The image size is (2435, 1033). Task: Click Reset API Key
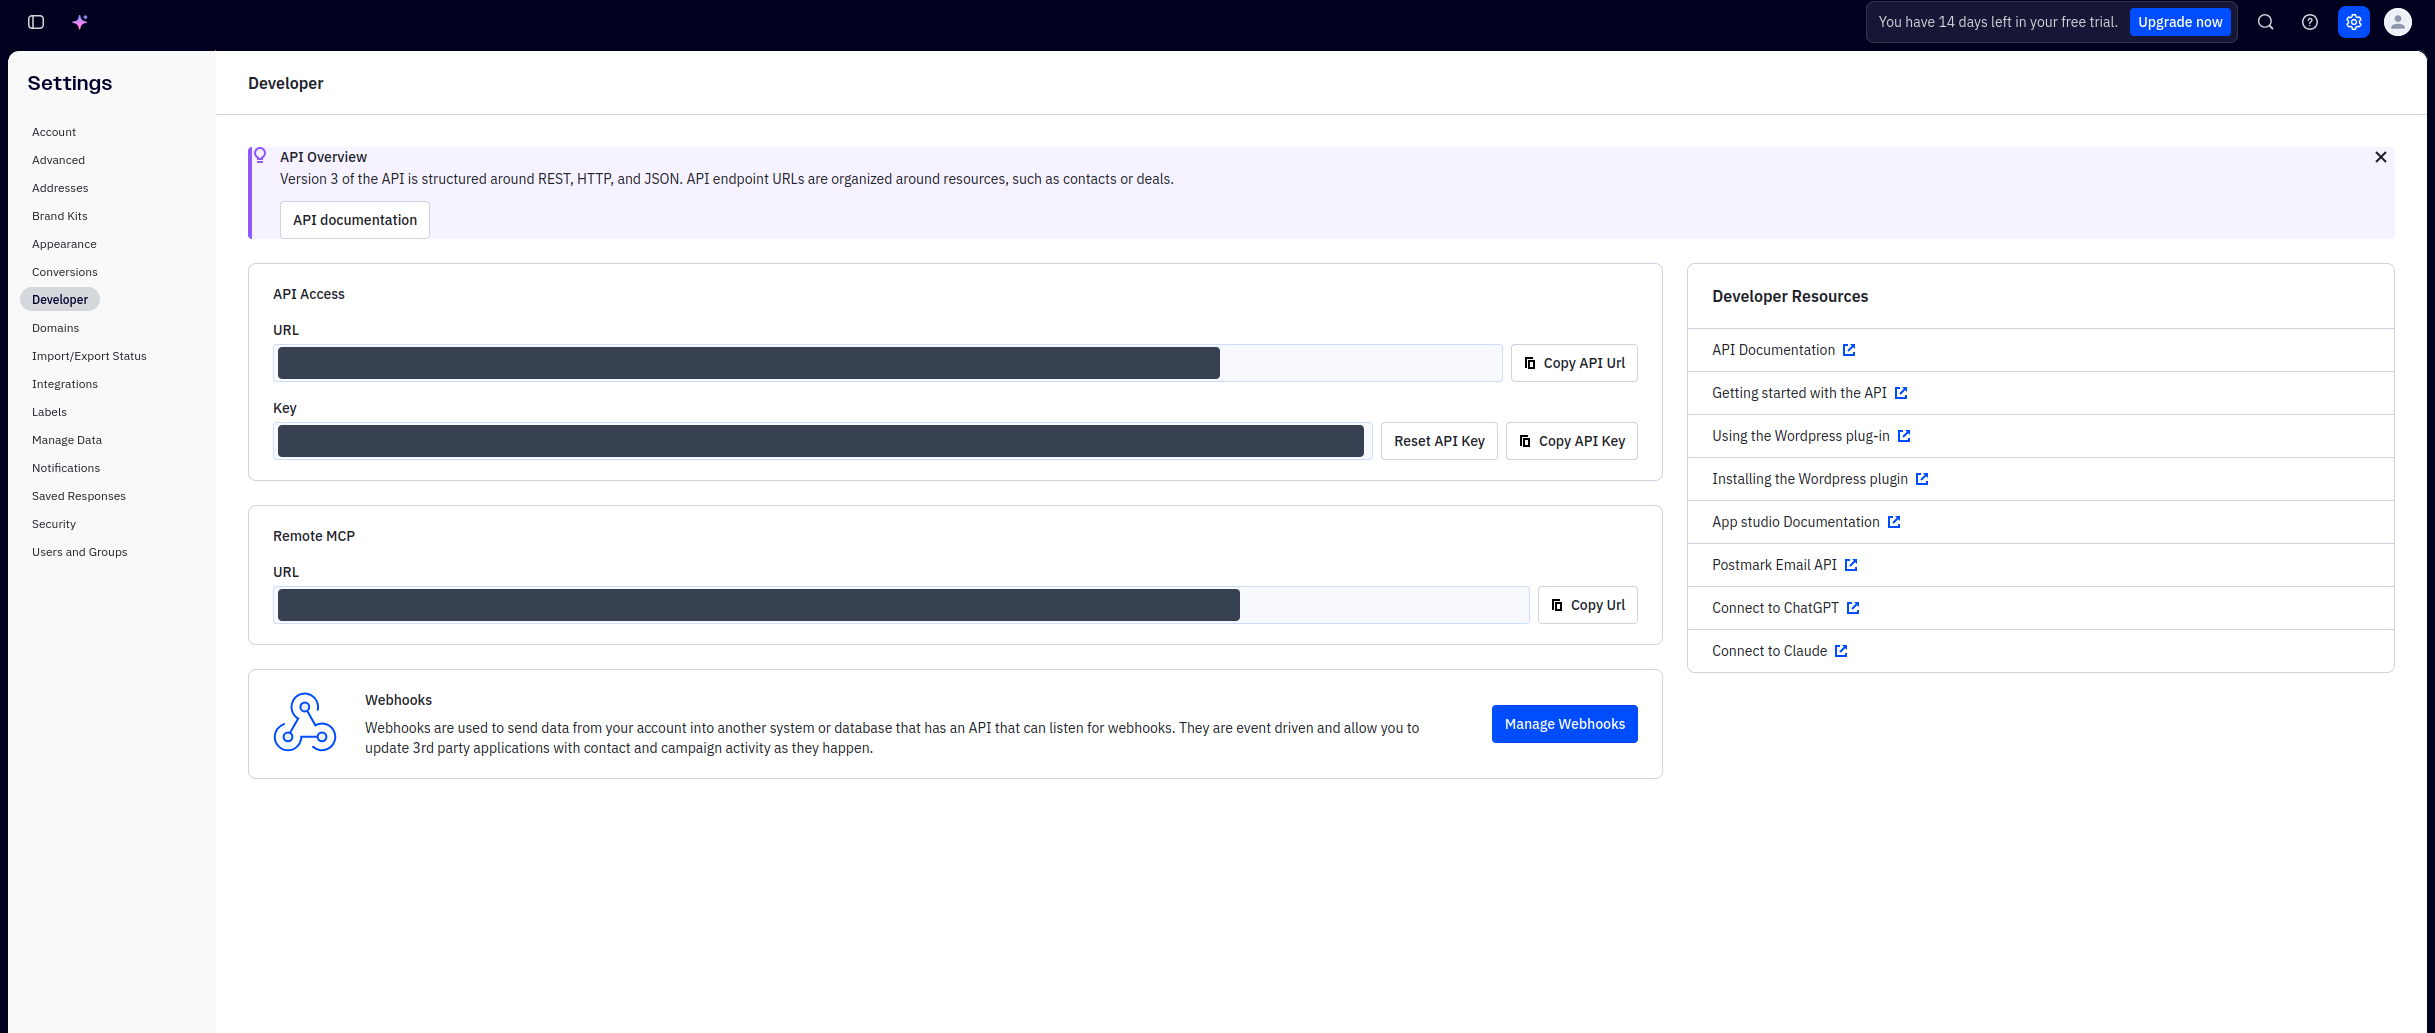(x=1439, y=441)
